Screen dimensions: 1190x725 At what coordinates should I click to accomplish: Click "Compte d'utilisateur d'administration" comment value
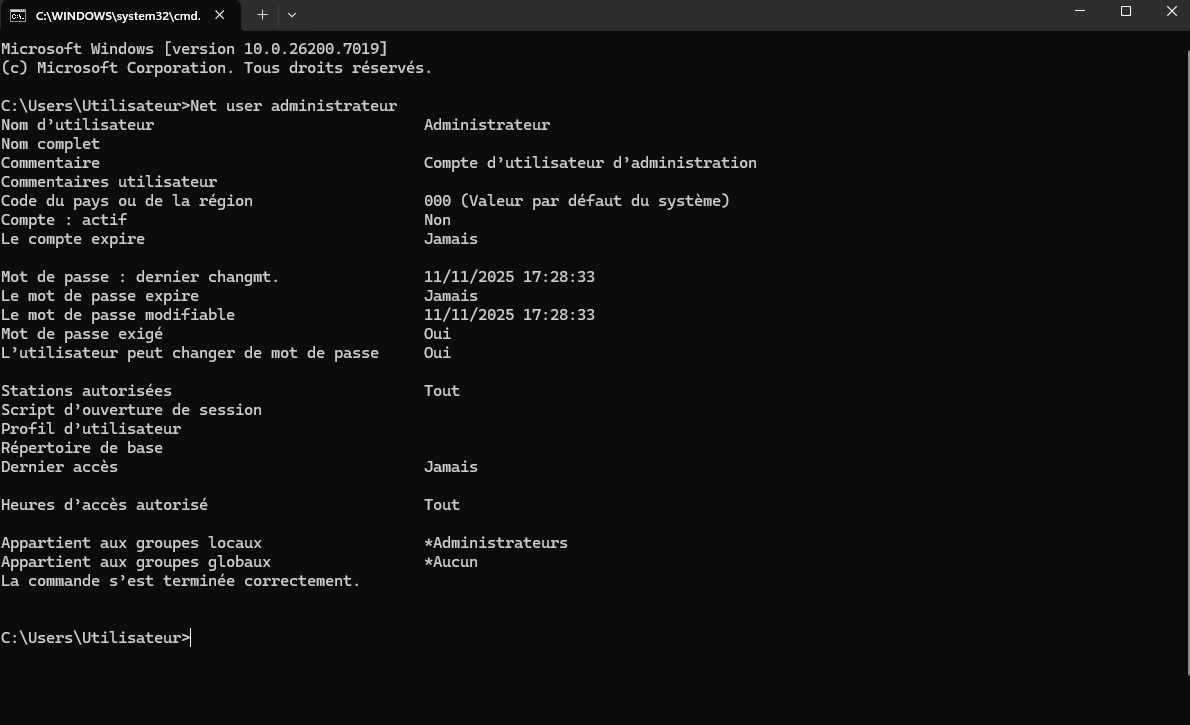tap(590, 162)
